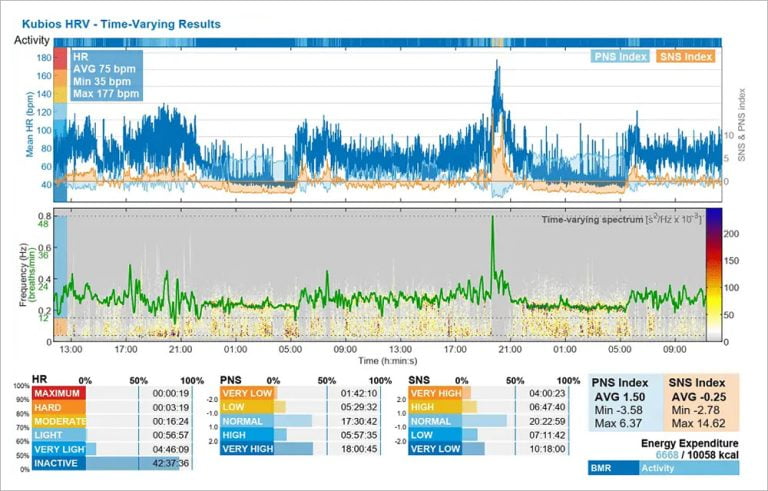Click the SNS table header
The width and height of the screenshot is (768, 491).
coord(419,380)
